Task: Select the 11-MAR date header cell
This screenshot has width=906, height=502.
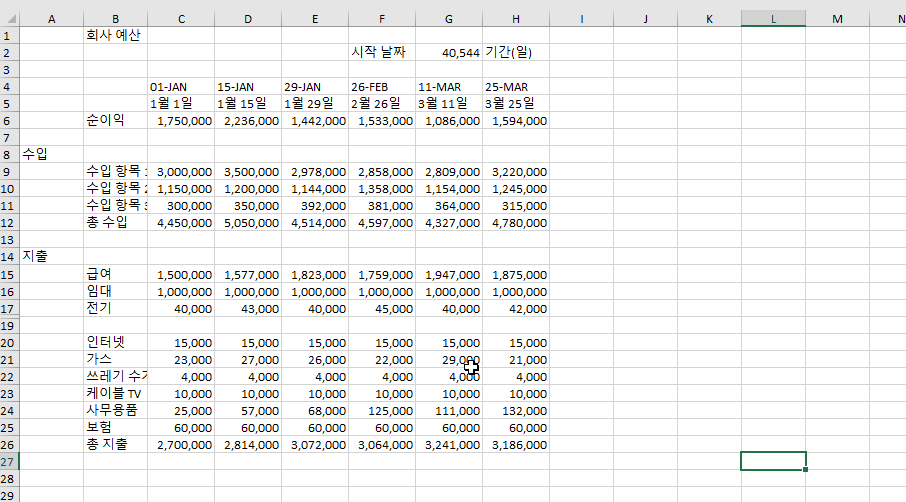Action: point(448,87)
